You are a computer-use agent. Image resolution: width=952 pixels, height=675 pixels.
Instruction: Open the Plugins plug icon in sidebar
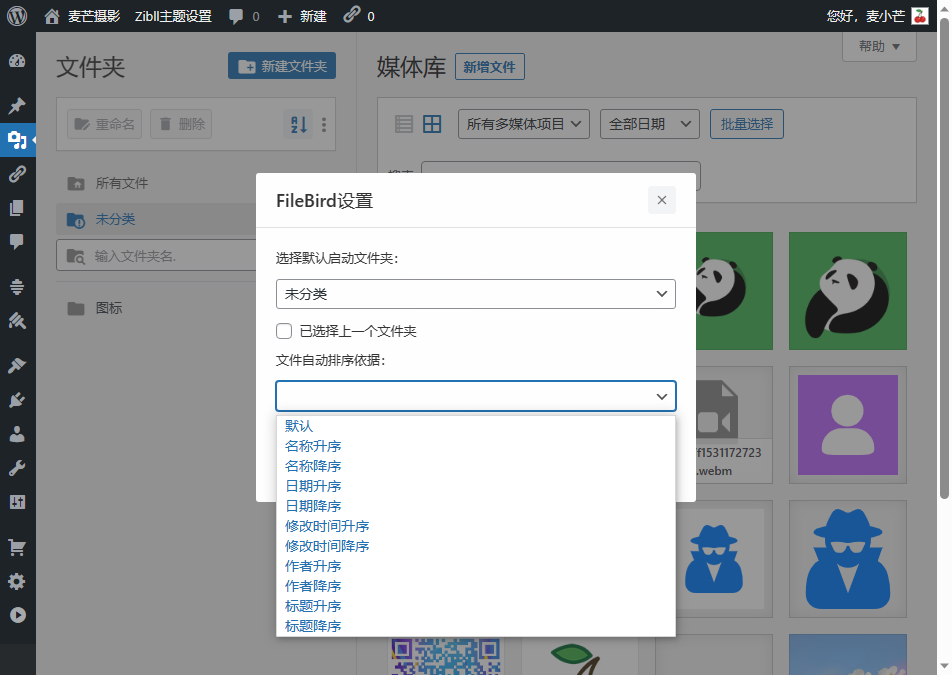(17, 400)
